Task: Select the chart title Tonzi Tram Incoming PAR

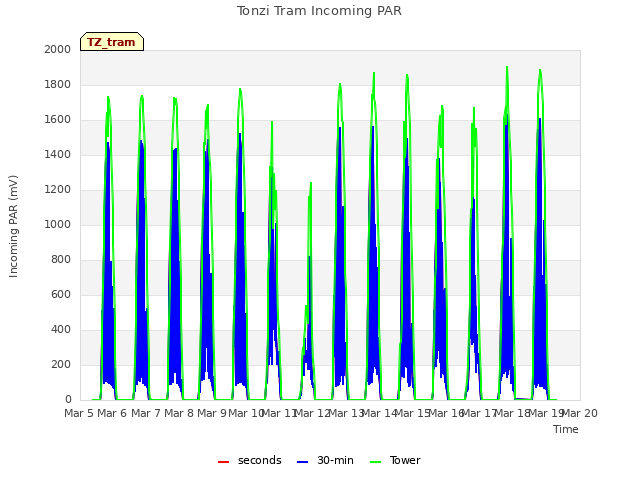Action: [319, 11]
